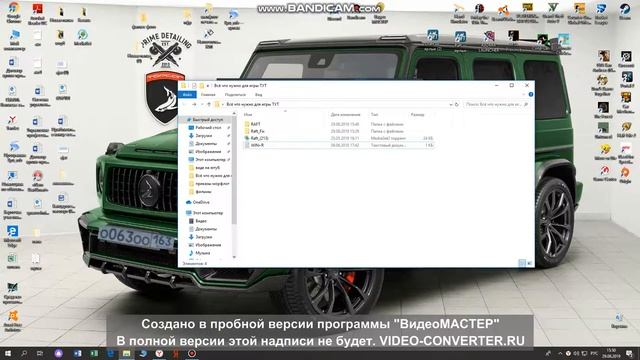Open the address bar history dropdown
640x360 pixels.
[451, 104]
